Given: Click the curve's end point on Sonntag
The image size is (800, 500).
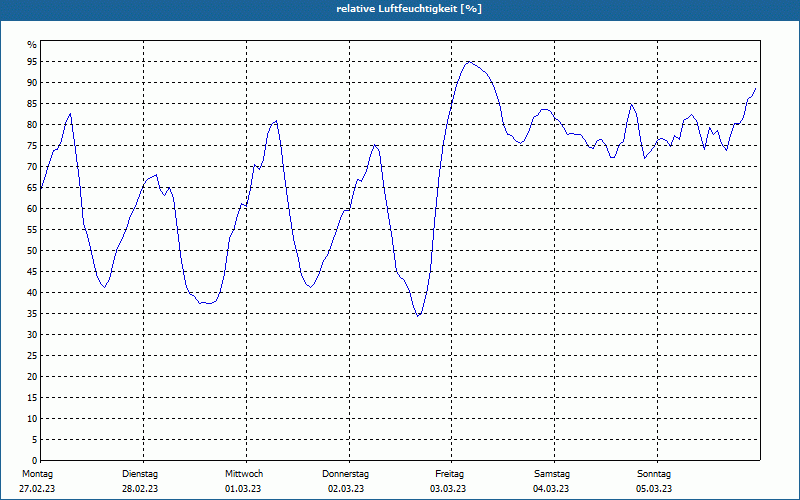Looking at the screenshot, I should pyautogui.click(x=755, y=89).
